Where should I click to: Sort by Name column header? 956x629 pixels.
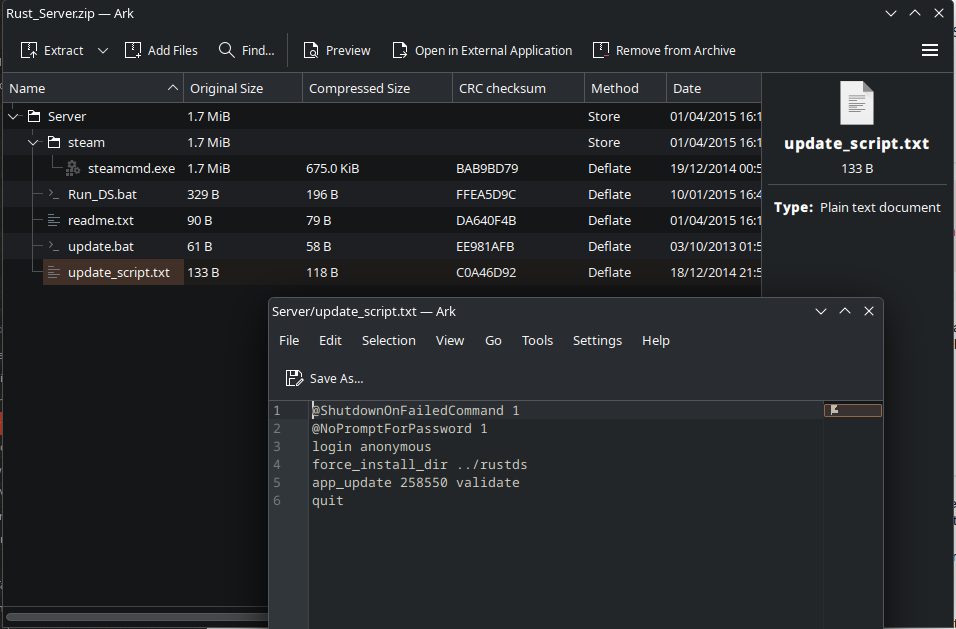[93, 88]
